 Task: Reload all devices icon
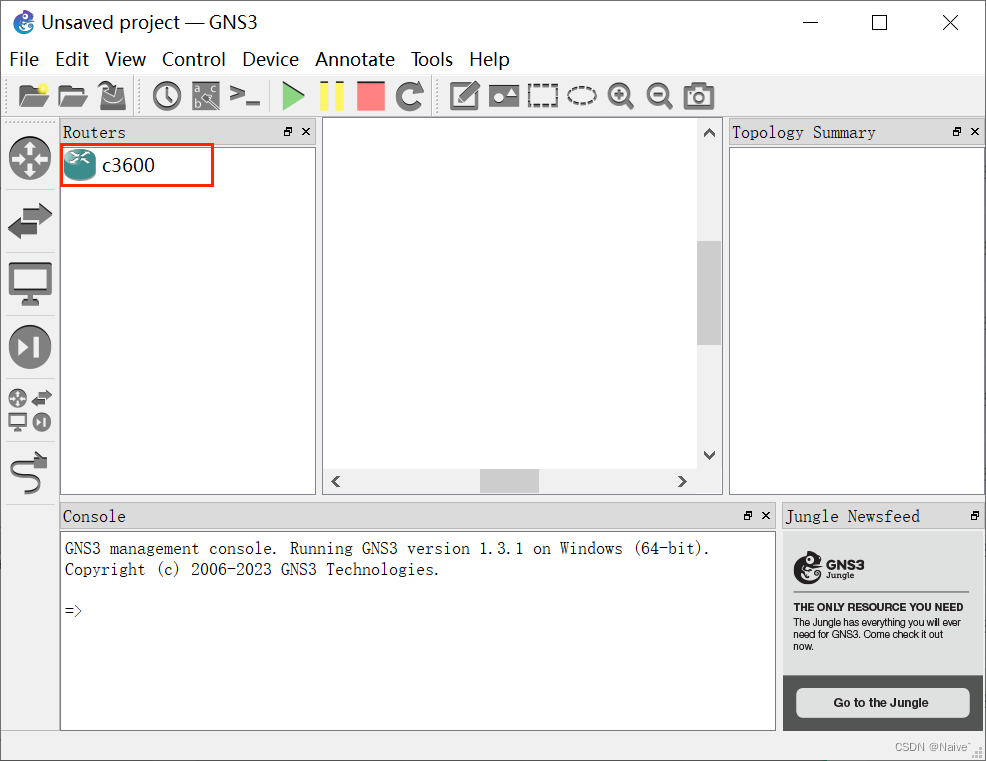click(409, 96)
